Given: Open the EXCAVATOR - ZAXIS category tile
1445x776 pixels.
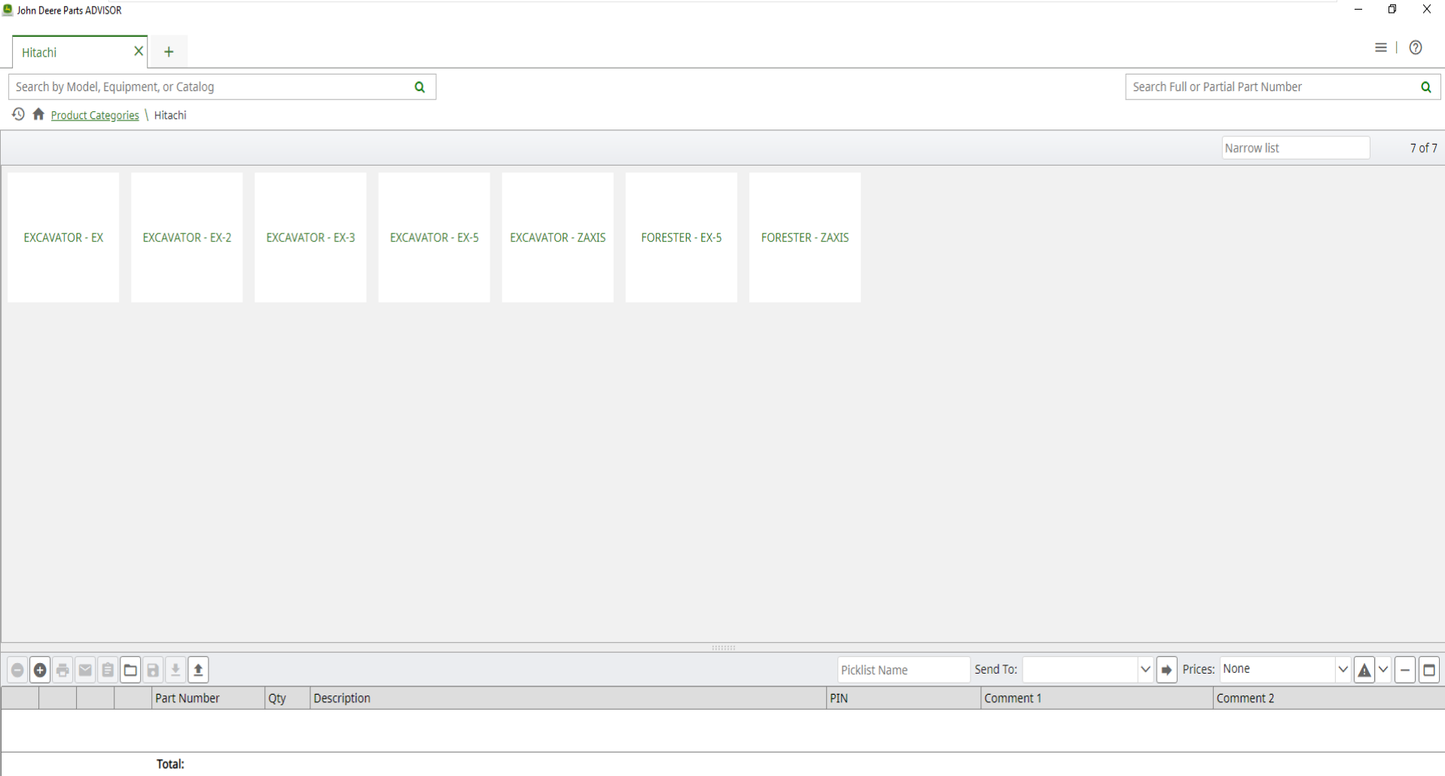Looking at the screenshot, I should (x=558, y=238).
